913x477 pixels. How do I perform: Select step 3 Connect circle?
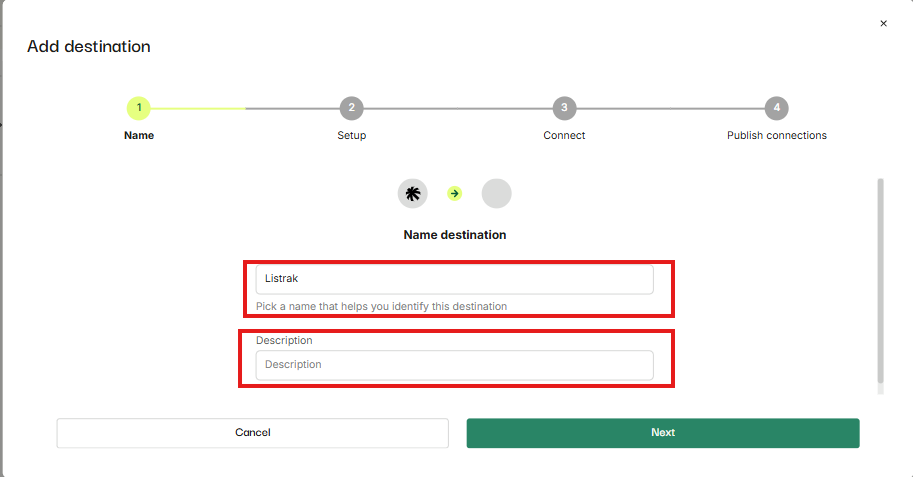coord(564,108)
